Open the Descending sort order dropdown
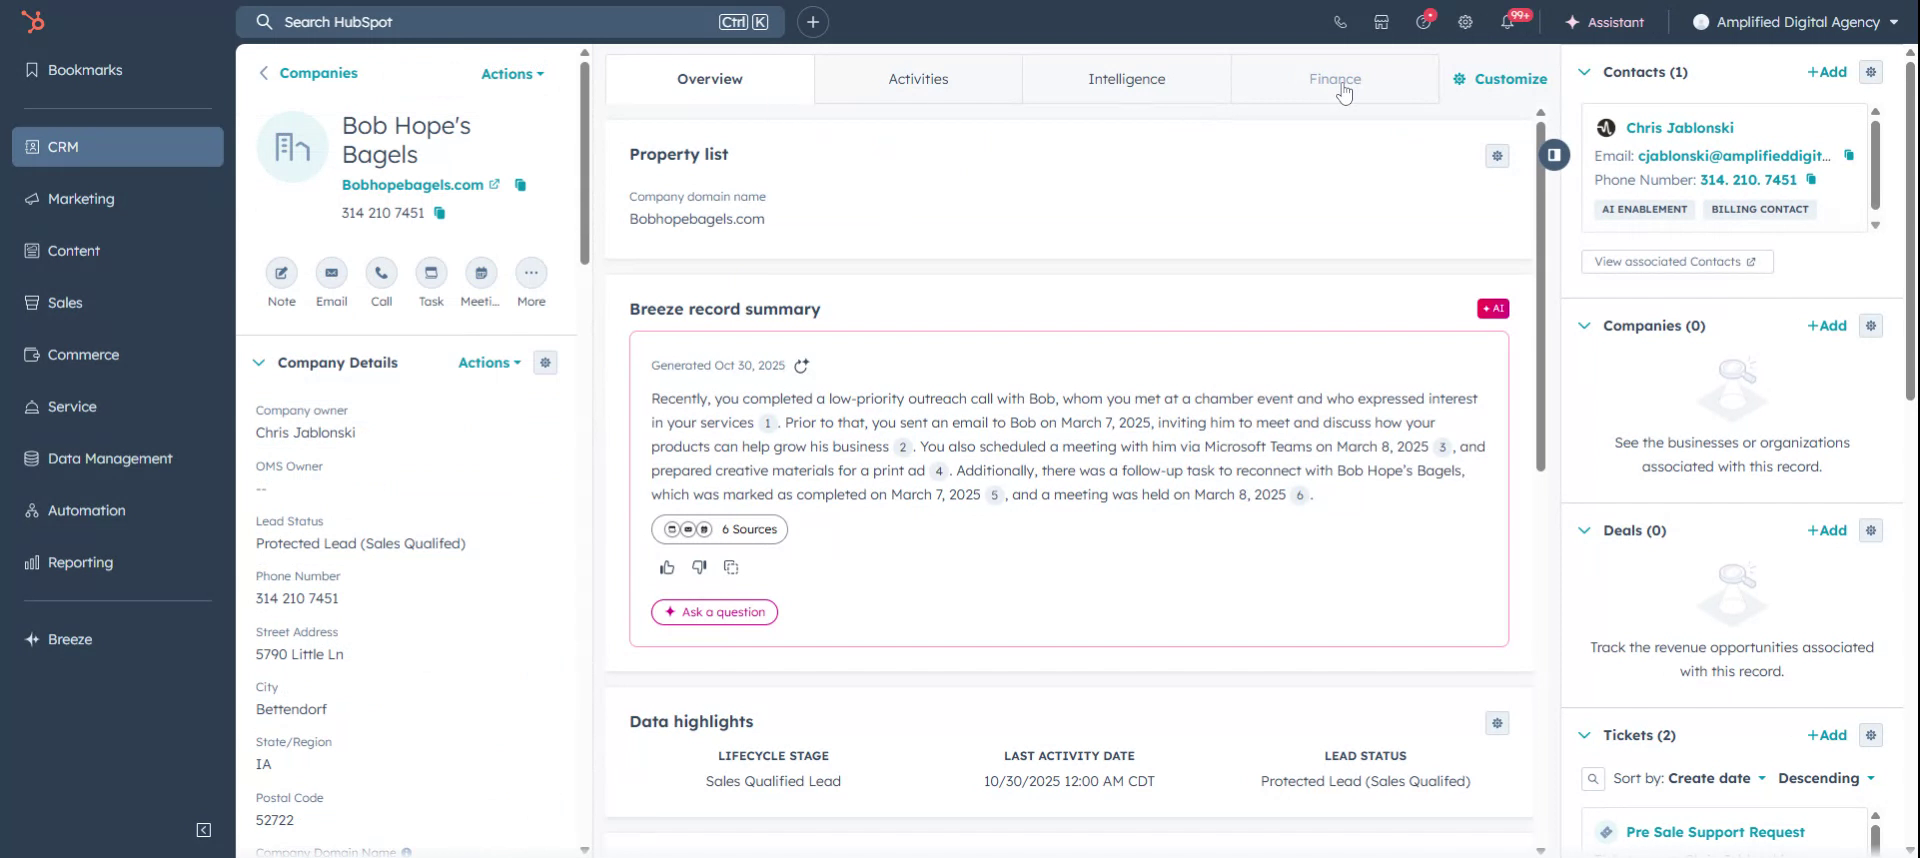 point(1826,779)
